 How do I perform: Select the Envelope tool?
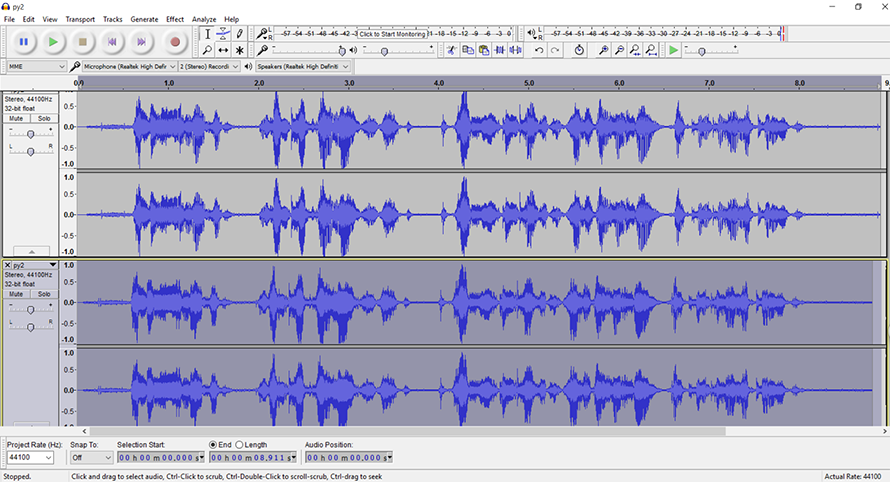coord(223,34)
